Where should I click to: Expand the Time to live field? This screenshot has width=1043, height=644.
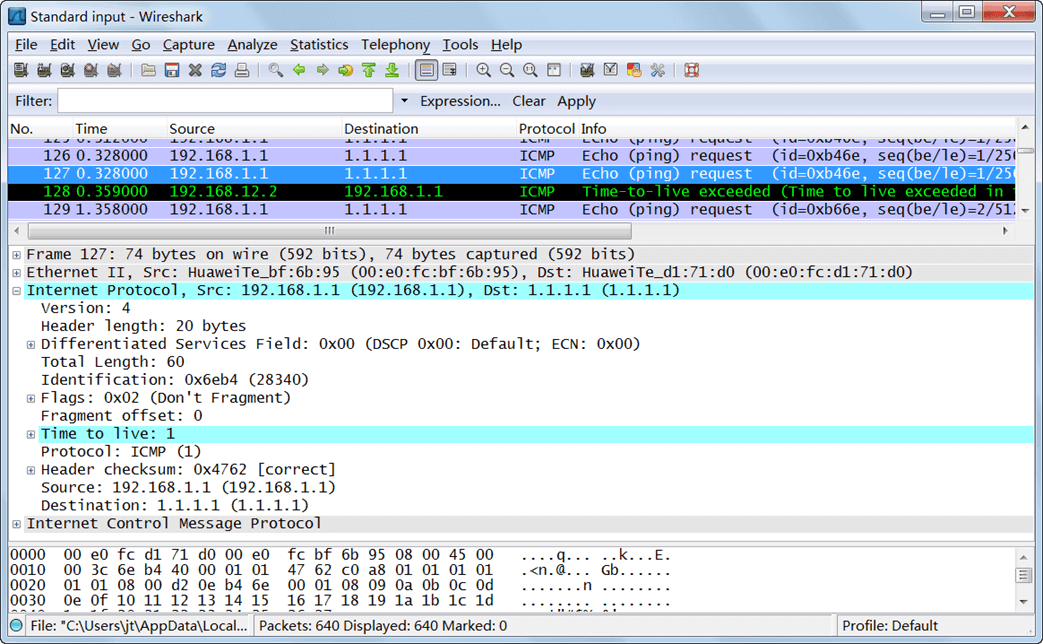pyautogui.click(x=31, y=434)
